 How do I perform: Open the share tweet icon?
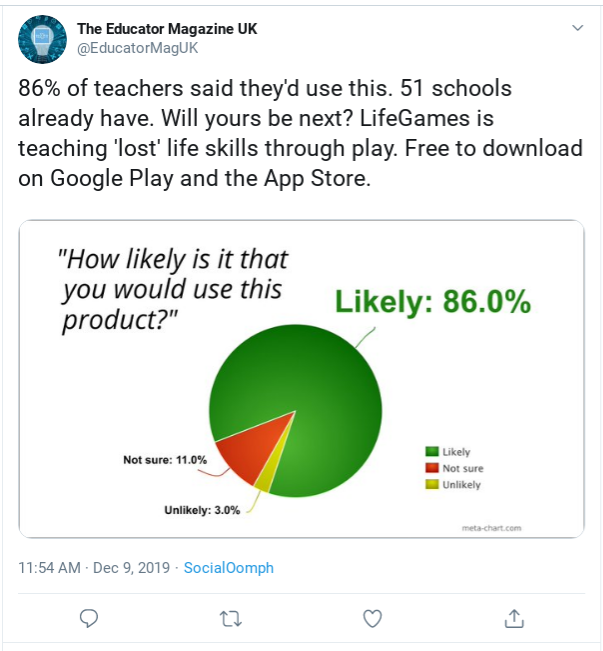[x=514, y=618]
